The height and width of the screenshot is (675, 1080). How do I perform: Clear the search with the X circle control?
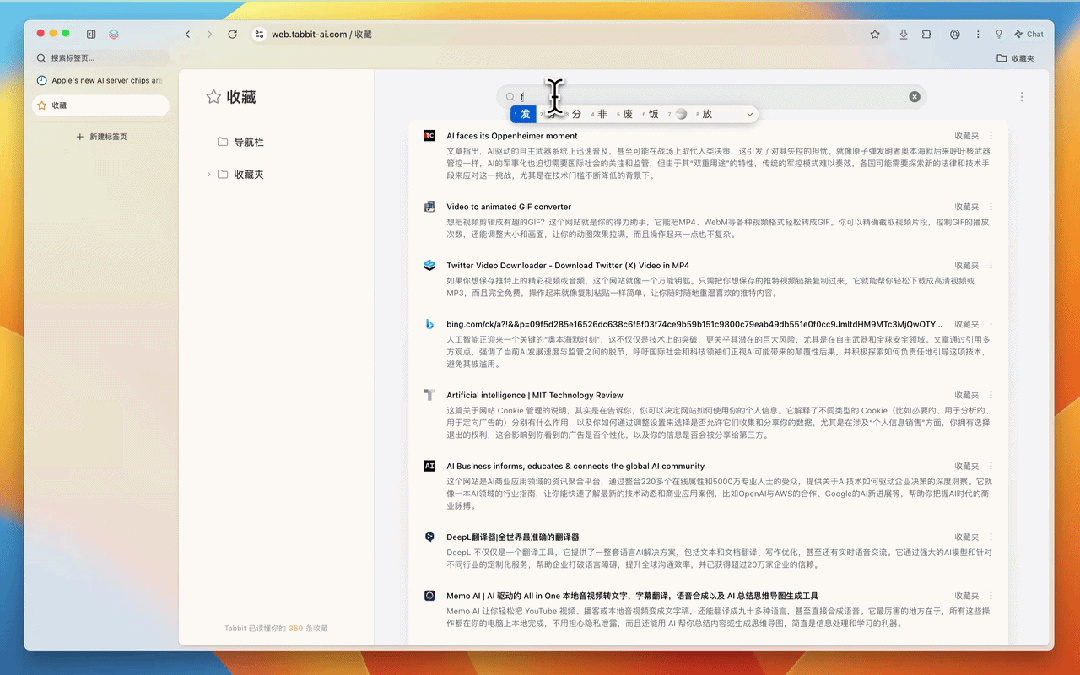(914, 96)
